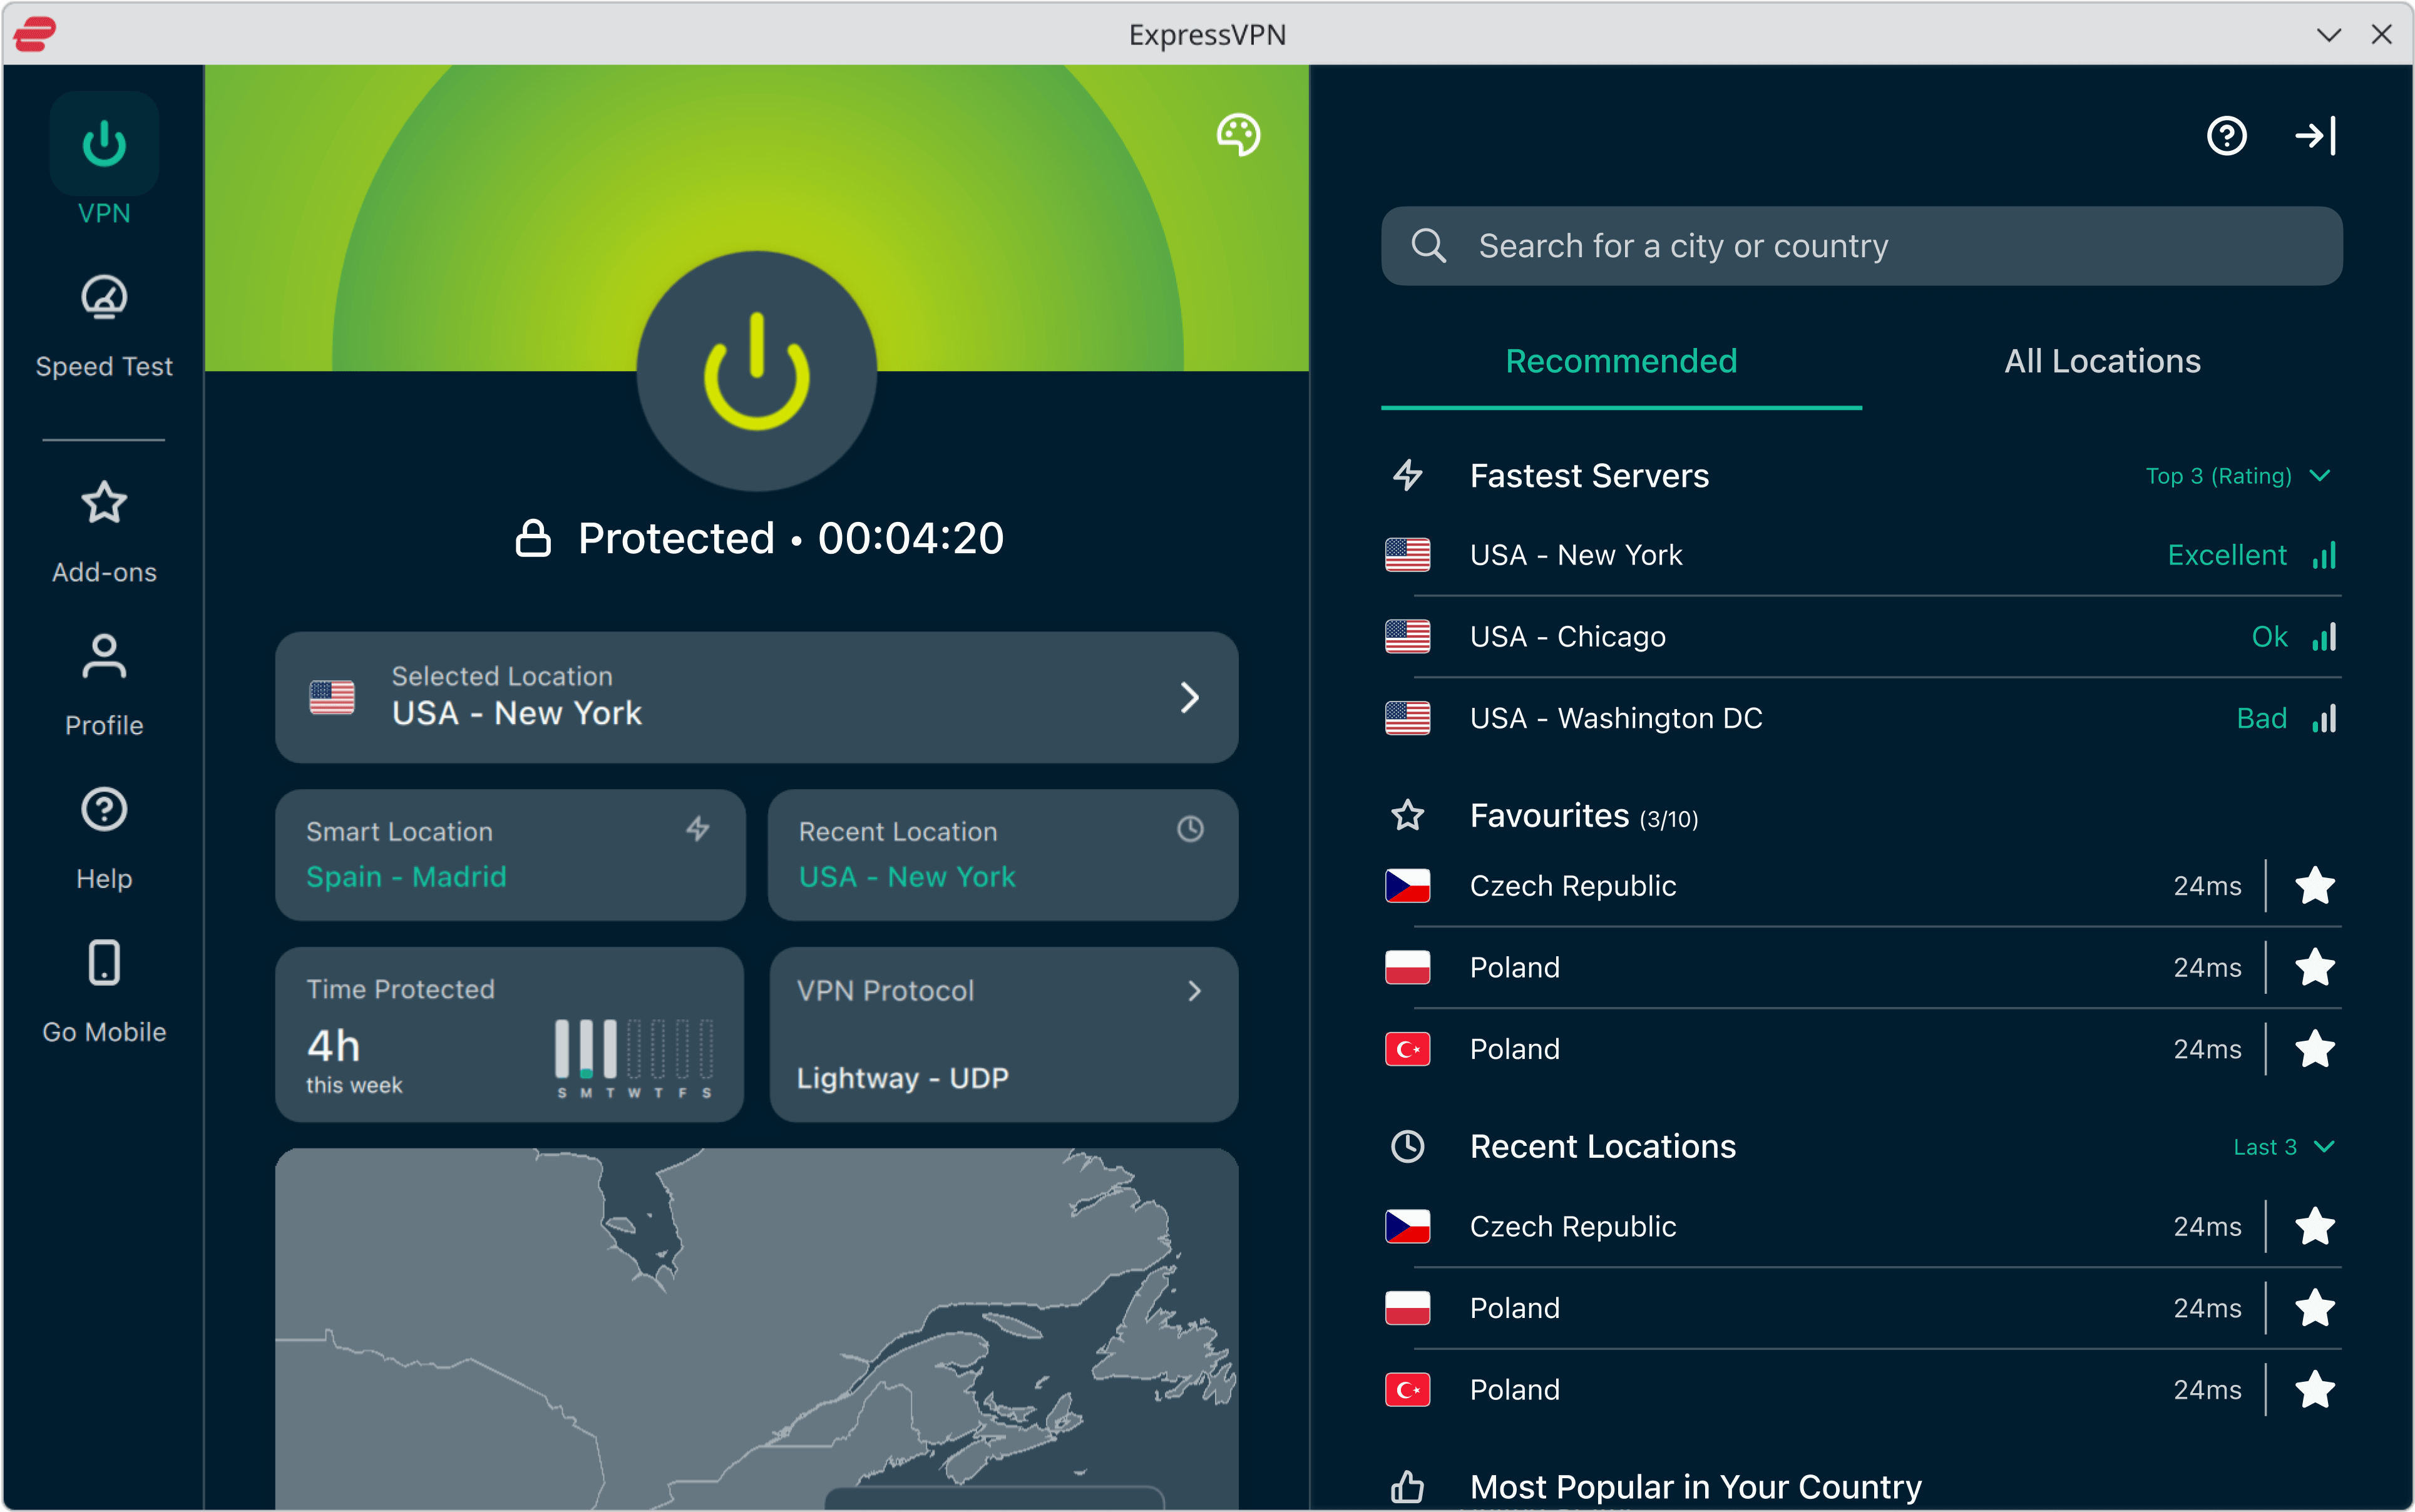The height and width of the screenshot is (1512, 2415).
Task: Open the Help sidebar icon
Action: click(x=104, y=810)
